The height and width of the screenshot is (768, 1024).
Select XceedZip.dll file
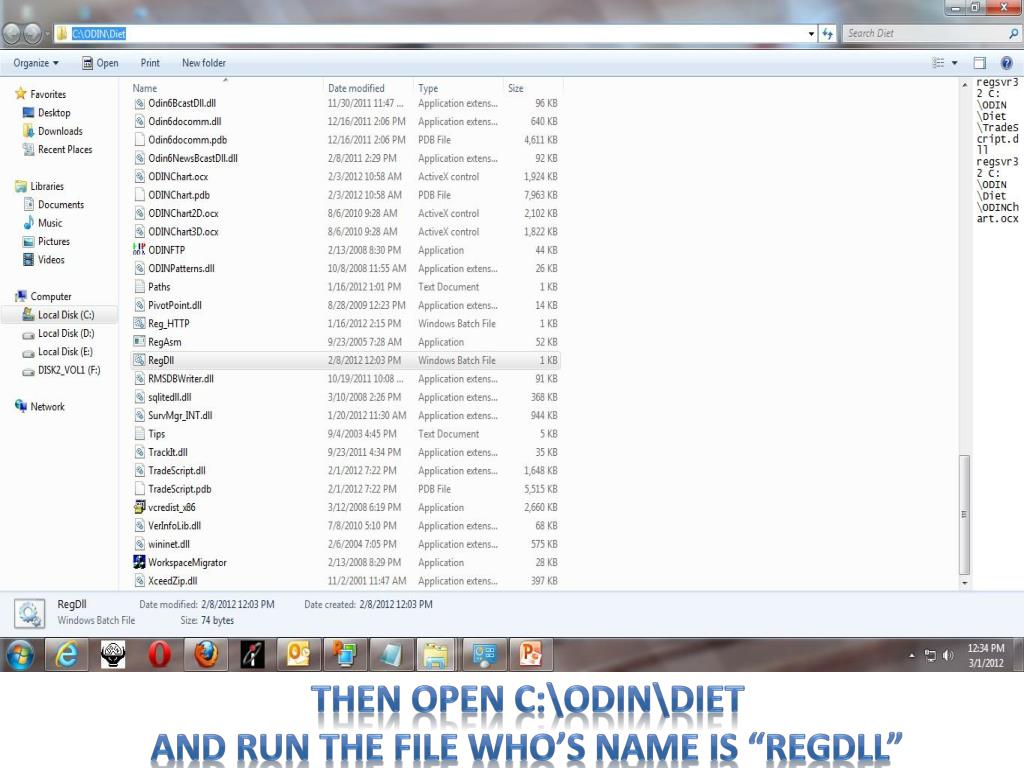[345, 581]
